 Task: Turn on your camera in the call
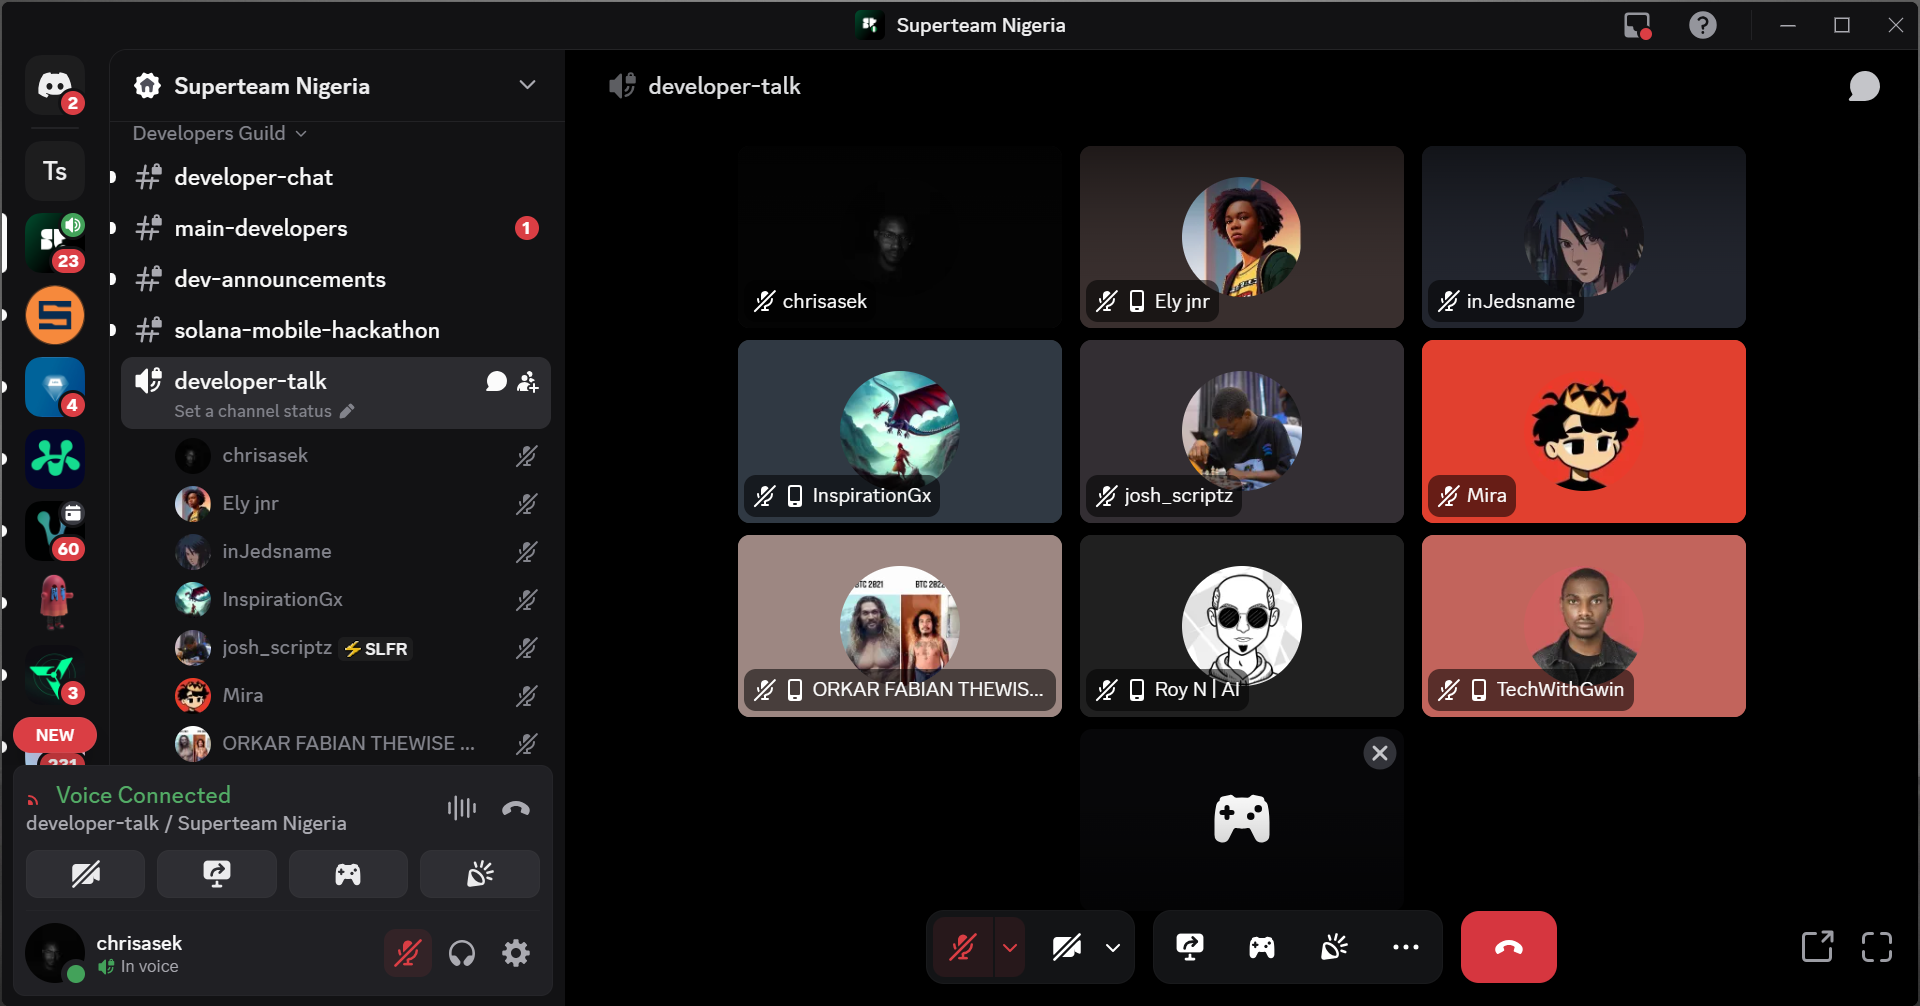click(x=1068, y=947)
